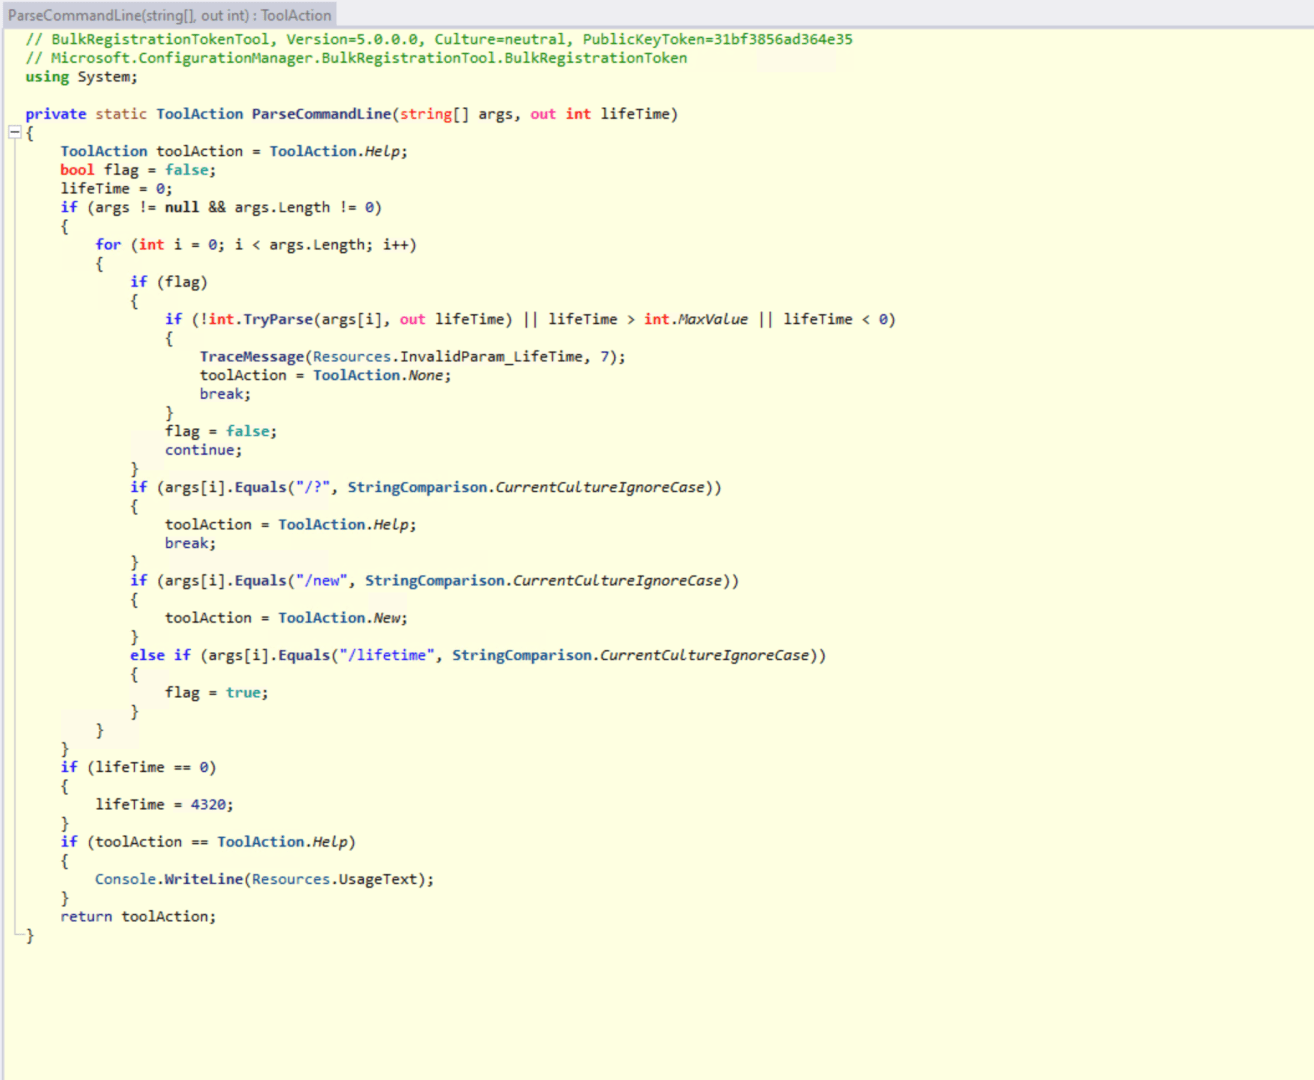This screenshot has width=1314, height=1080.
Task: Go to the TryParse method reference
Action: (277, 319)
